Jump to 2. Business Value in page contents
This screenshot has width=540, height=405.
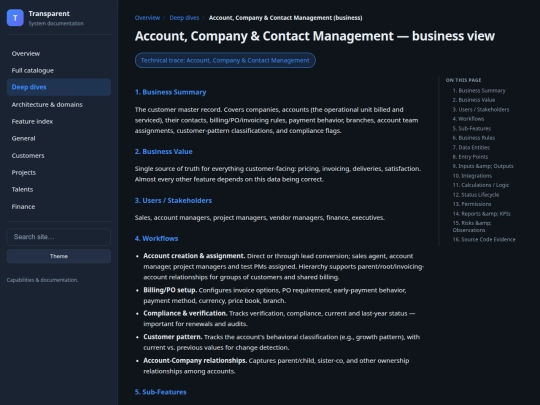474,100
